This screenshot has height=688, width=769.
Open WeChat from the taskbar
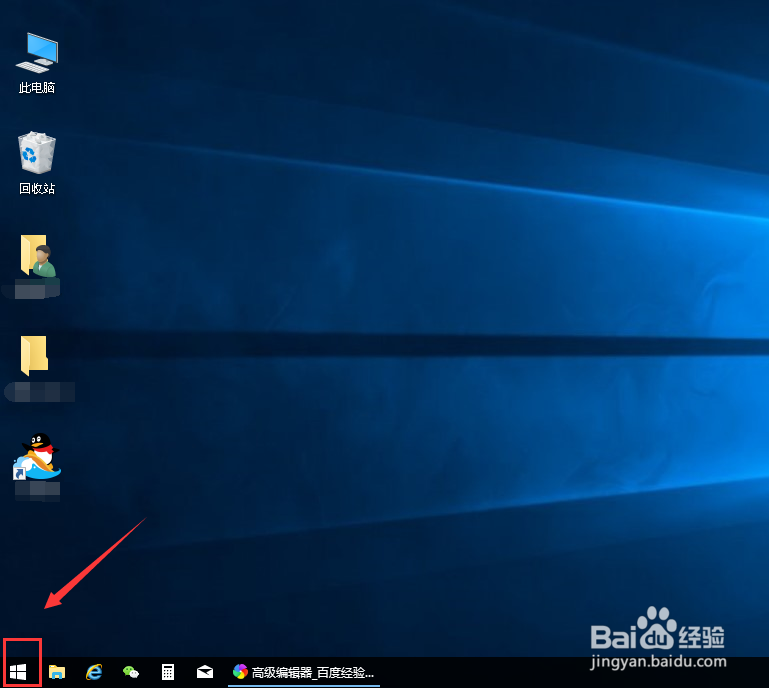[x=130, y=672]
